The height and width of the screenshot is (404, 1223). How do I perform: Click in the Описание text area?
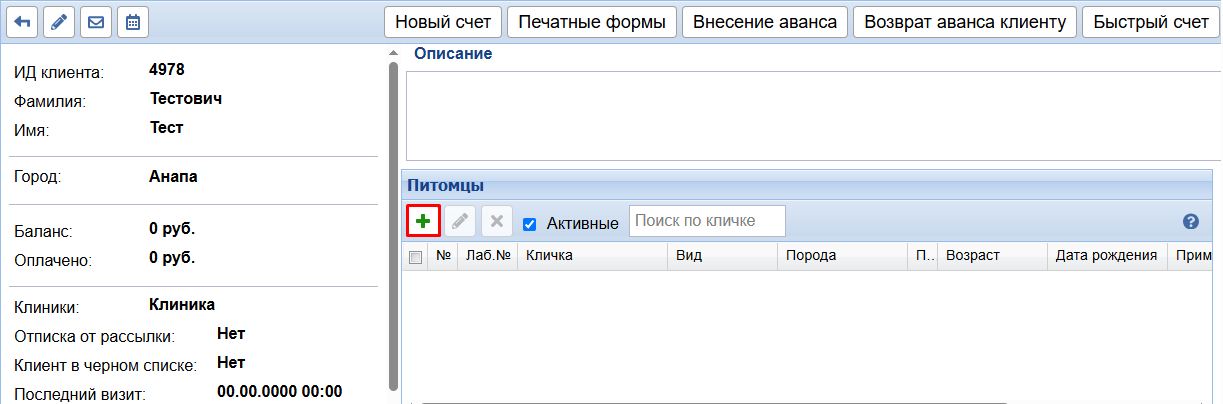coord(812,115)
